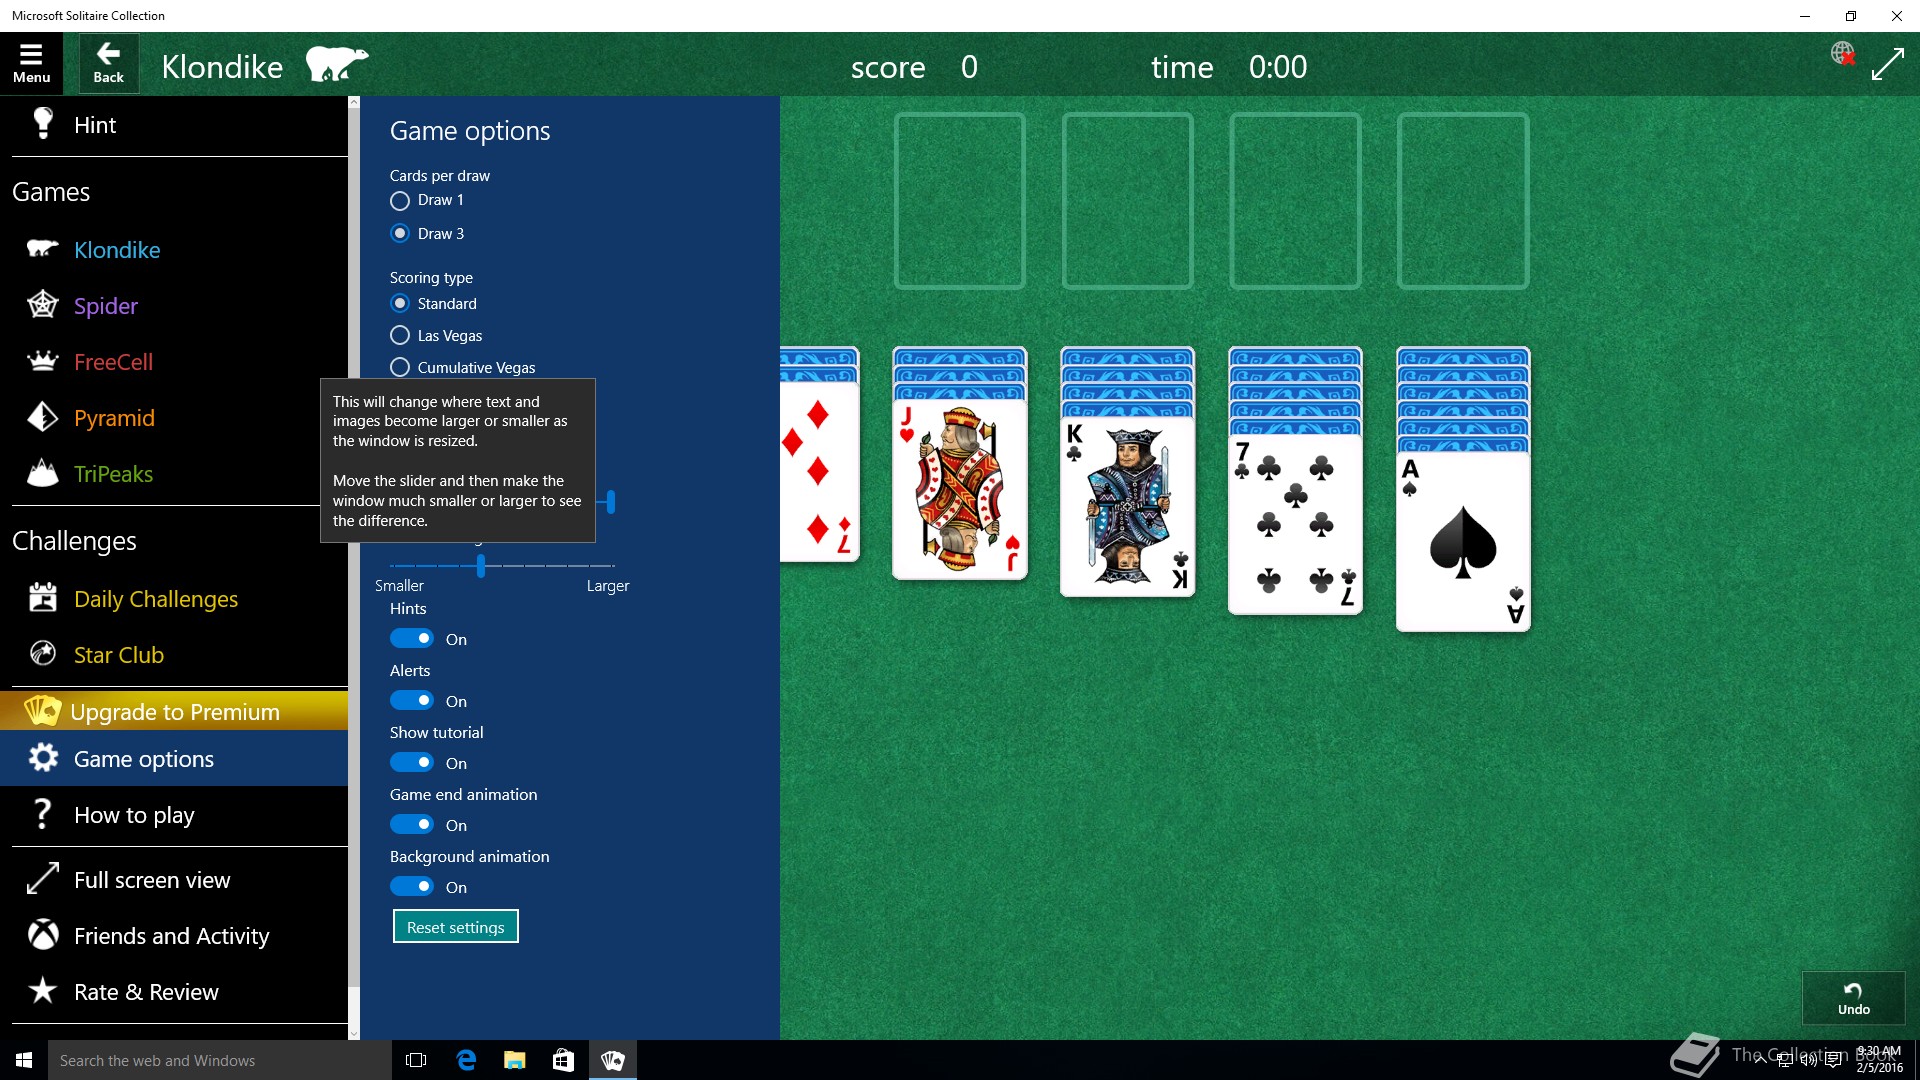The height and width of the screenshot is (1080, 1920).
Task: Launch Microsoft Edge from taskbar
Action: click(x=466, y=1060)
